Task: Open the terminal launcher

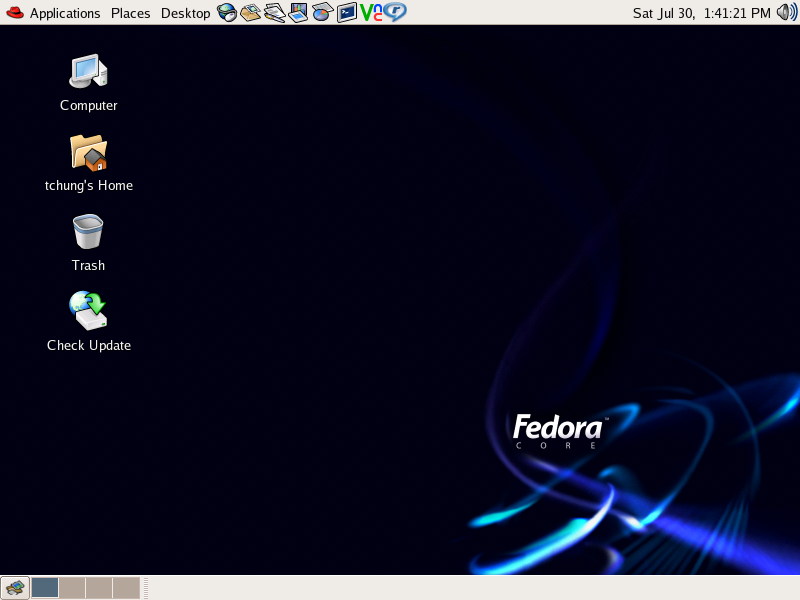Action: (346, 12)
